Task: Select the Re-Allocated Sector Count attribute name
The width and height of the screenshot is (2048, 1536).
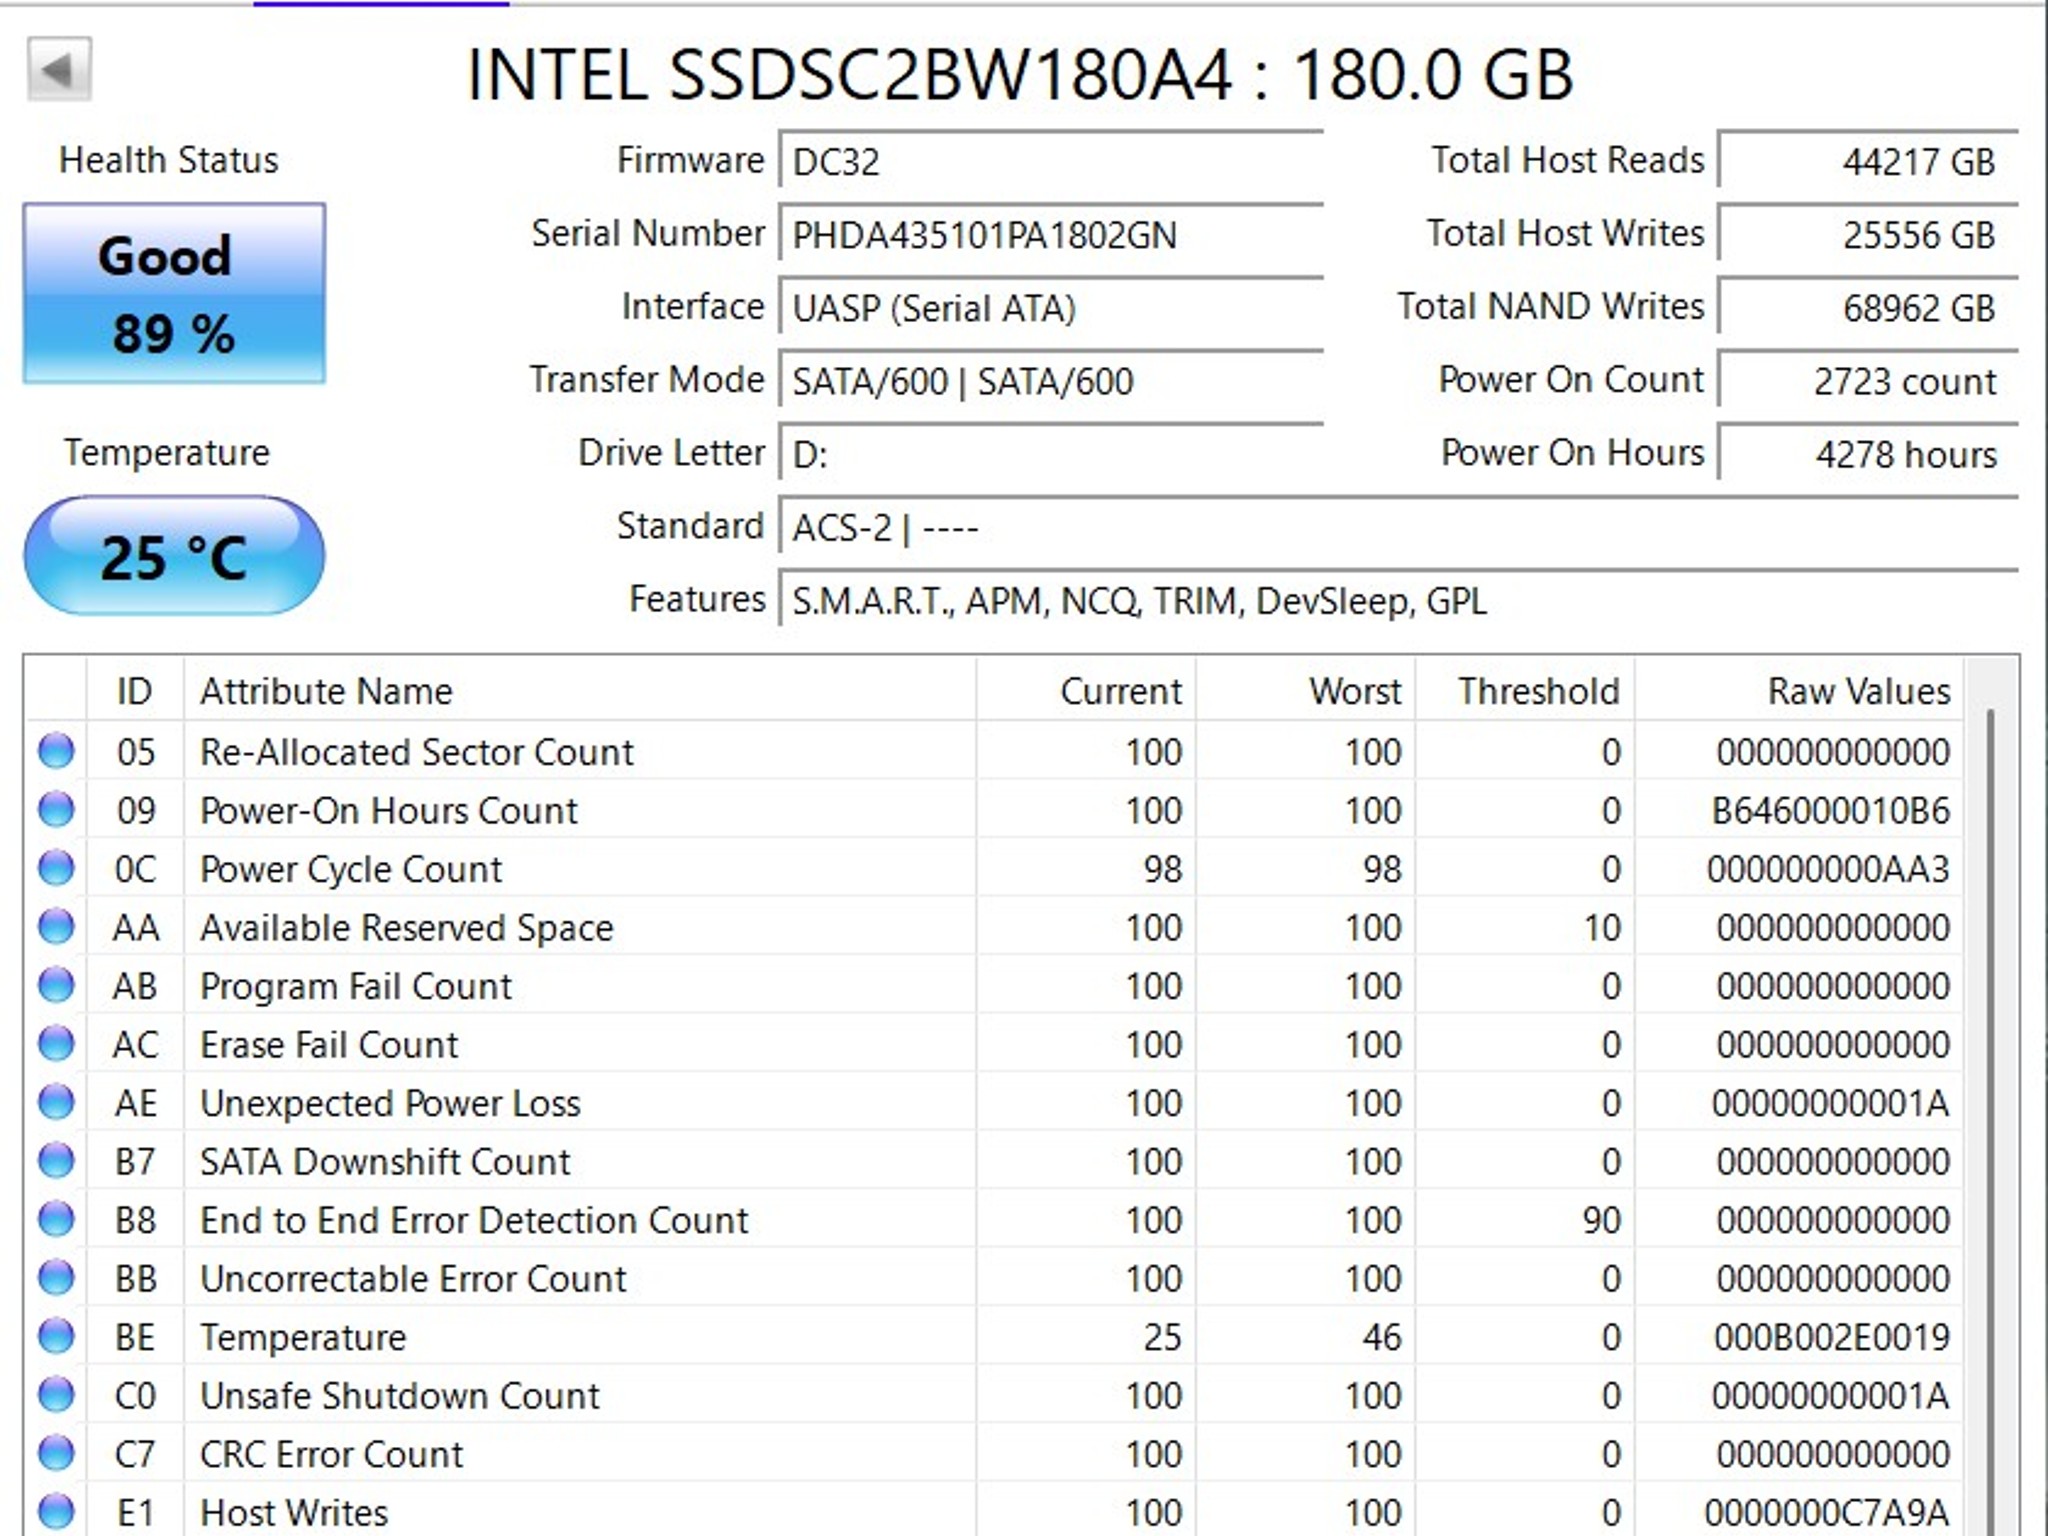Action: pyautogui.click(x=417, y=752)
